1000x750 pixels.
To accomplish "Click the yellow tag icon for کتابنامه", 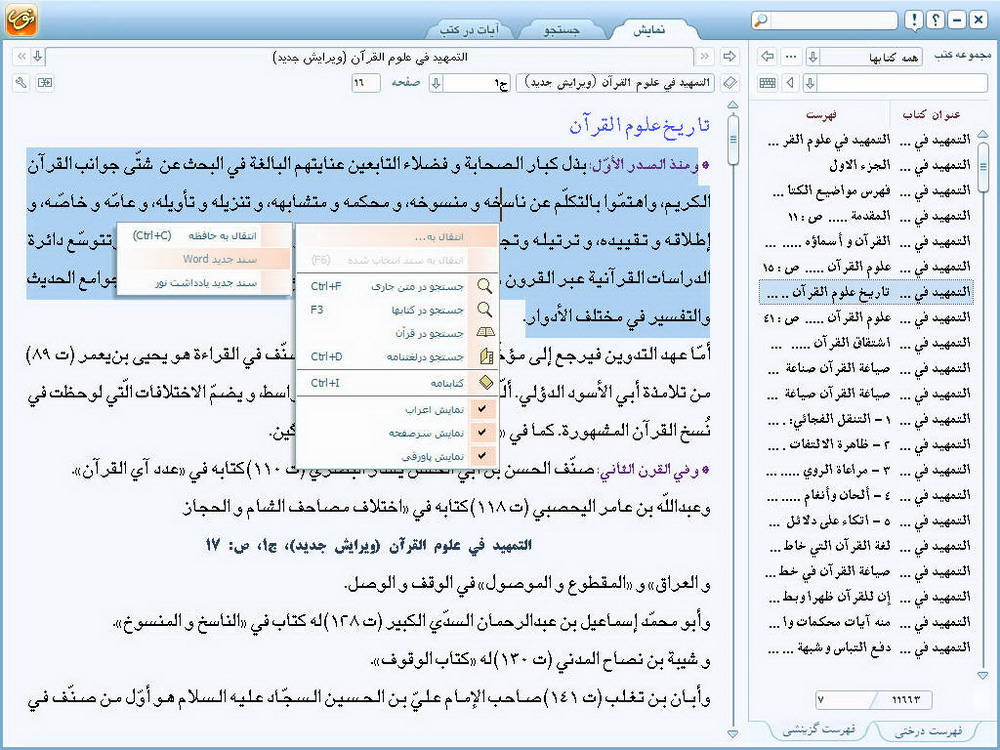I will pyautogui.click(x=486, y=383).
